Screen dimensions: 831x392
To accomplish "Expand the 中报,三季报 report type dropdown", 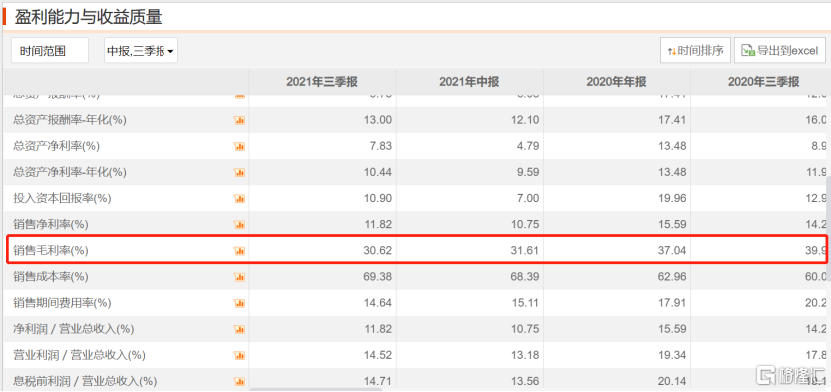I will coord(141,51).
